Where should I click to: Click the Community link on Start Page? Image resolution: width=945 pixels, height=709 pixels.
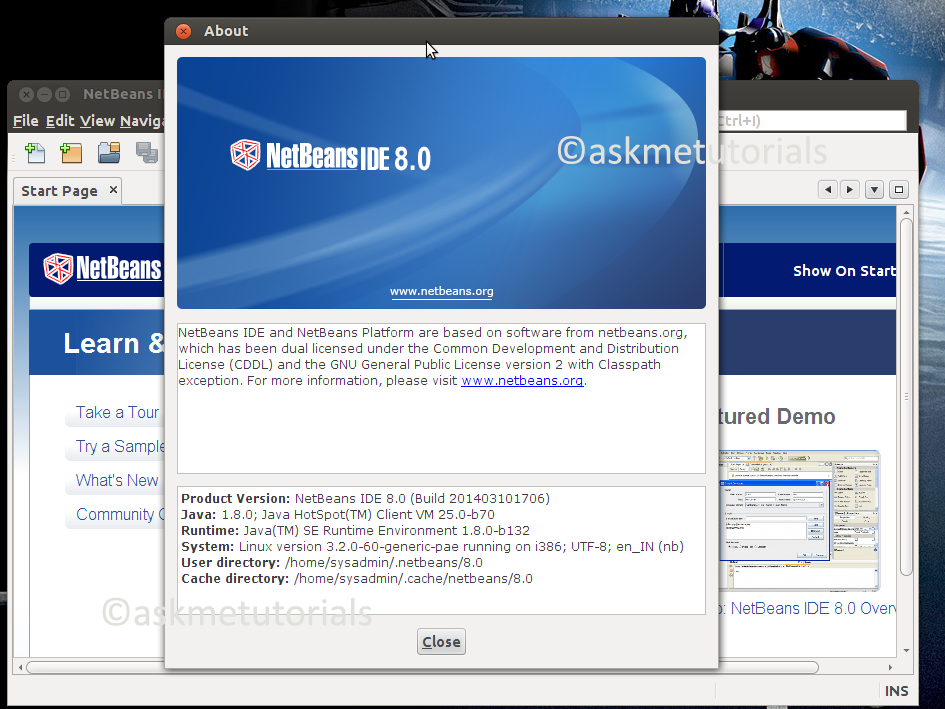point(120,514)
